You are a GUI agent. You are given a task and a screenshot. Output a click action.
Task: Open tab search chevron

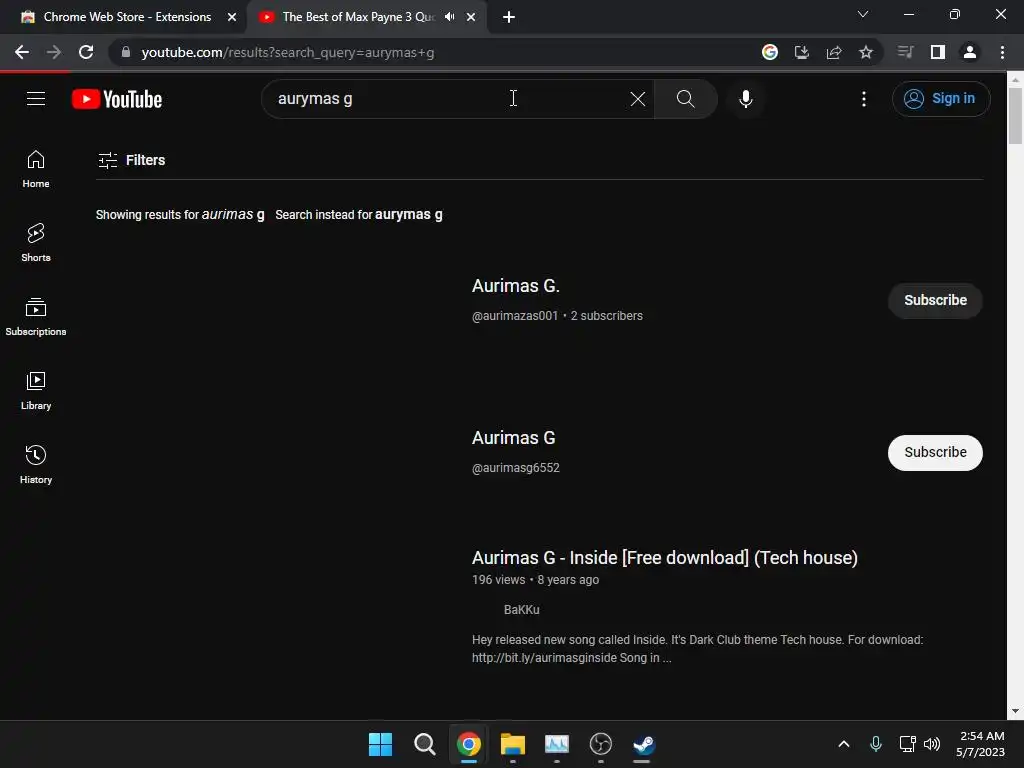862,14
